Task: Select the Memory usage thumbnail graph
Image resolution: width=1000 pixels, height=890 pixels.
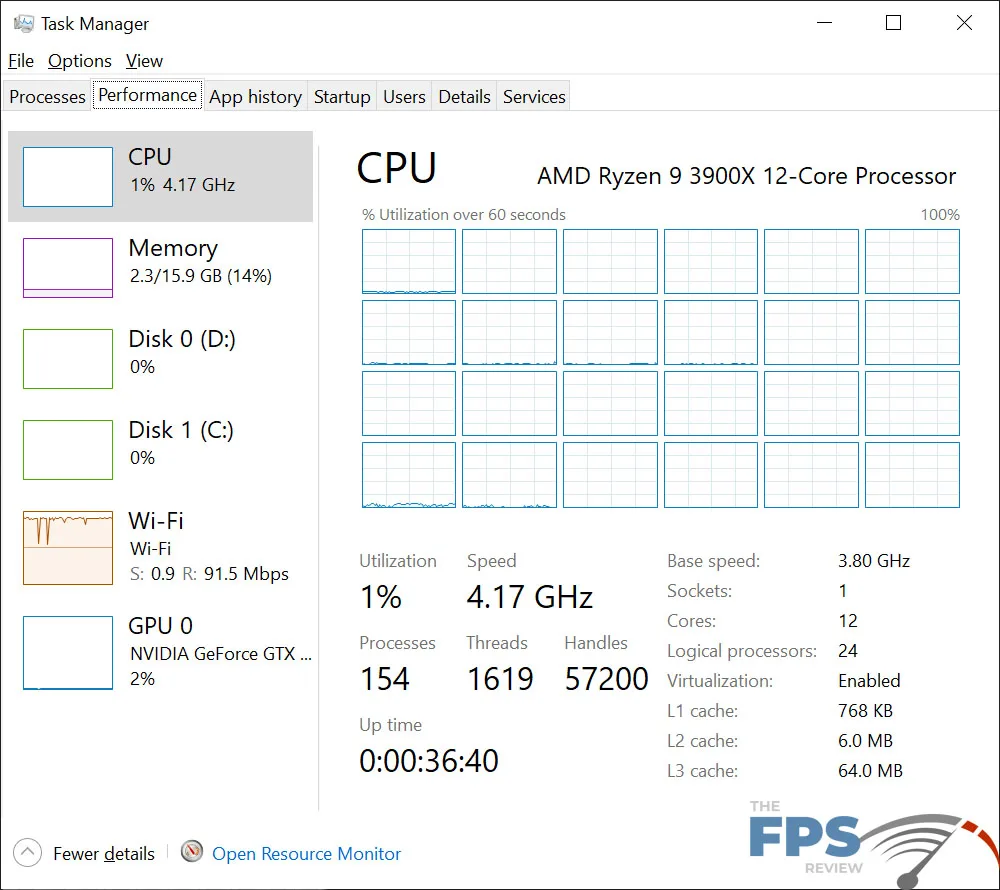Action: (68, 268)
